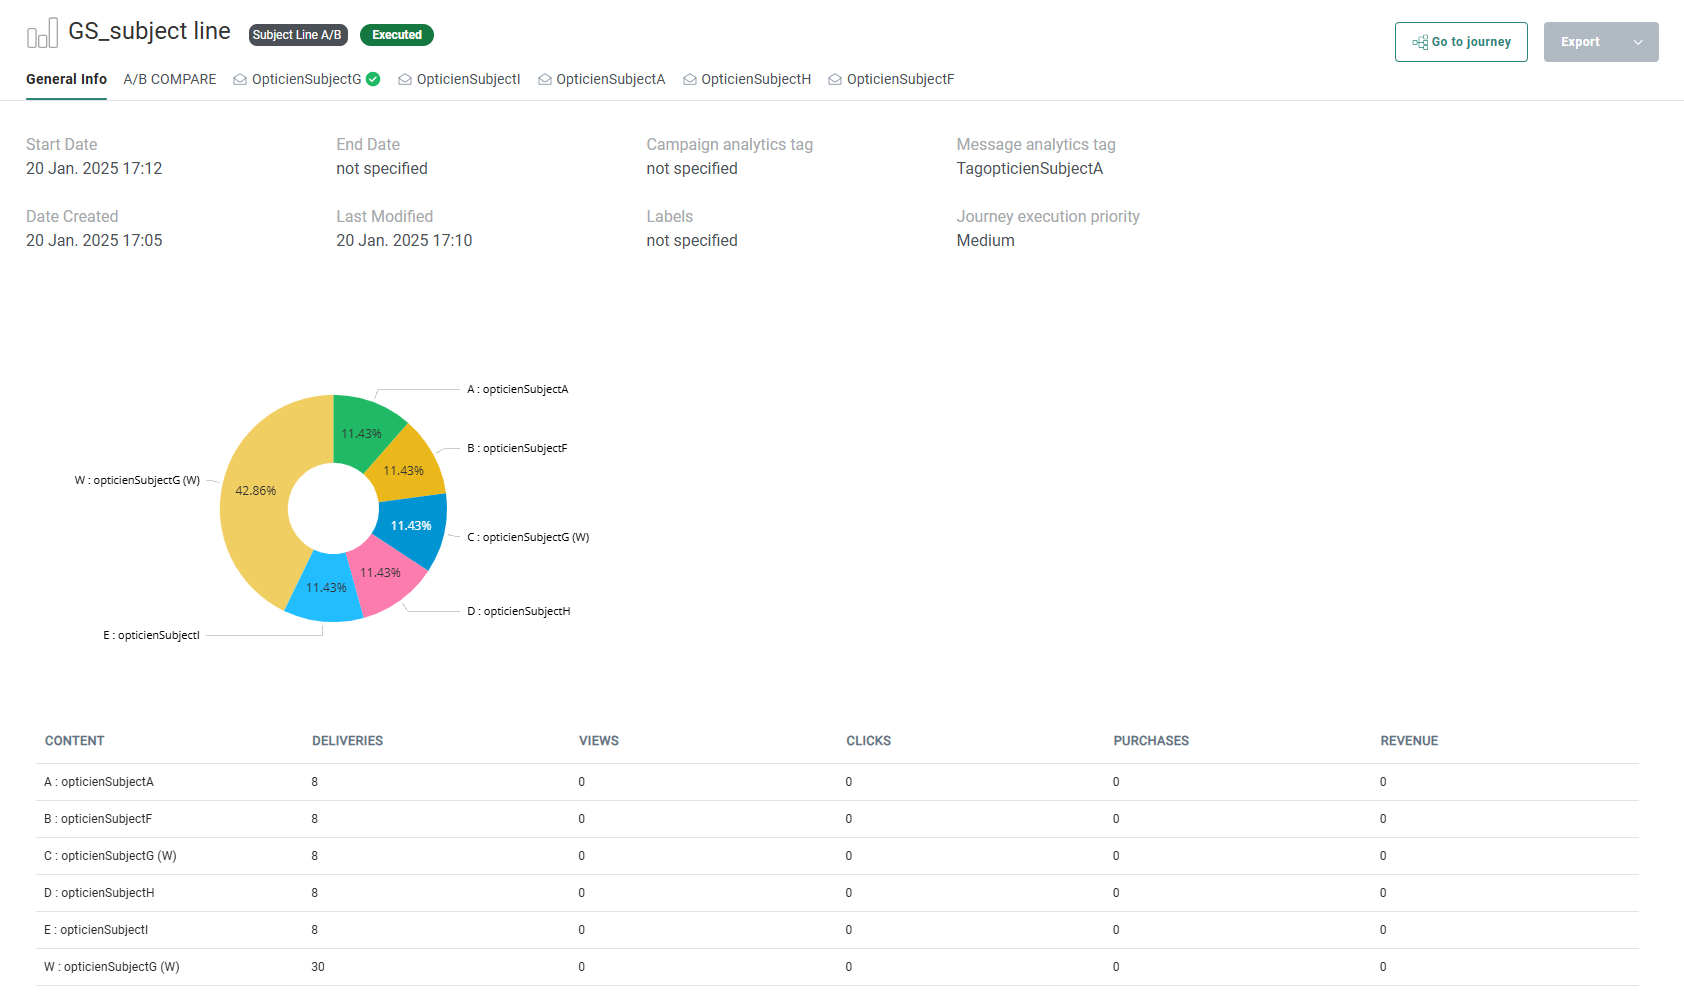
Task: Open the A/B COMPARE tab
Action: (170, 79)
